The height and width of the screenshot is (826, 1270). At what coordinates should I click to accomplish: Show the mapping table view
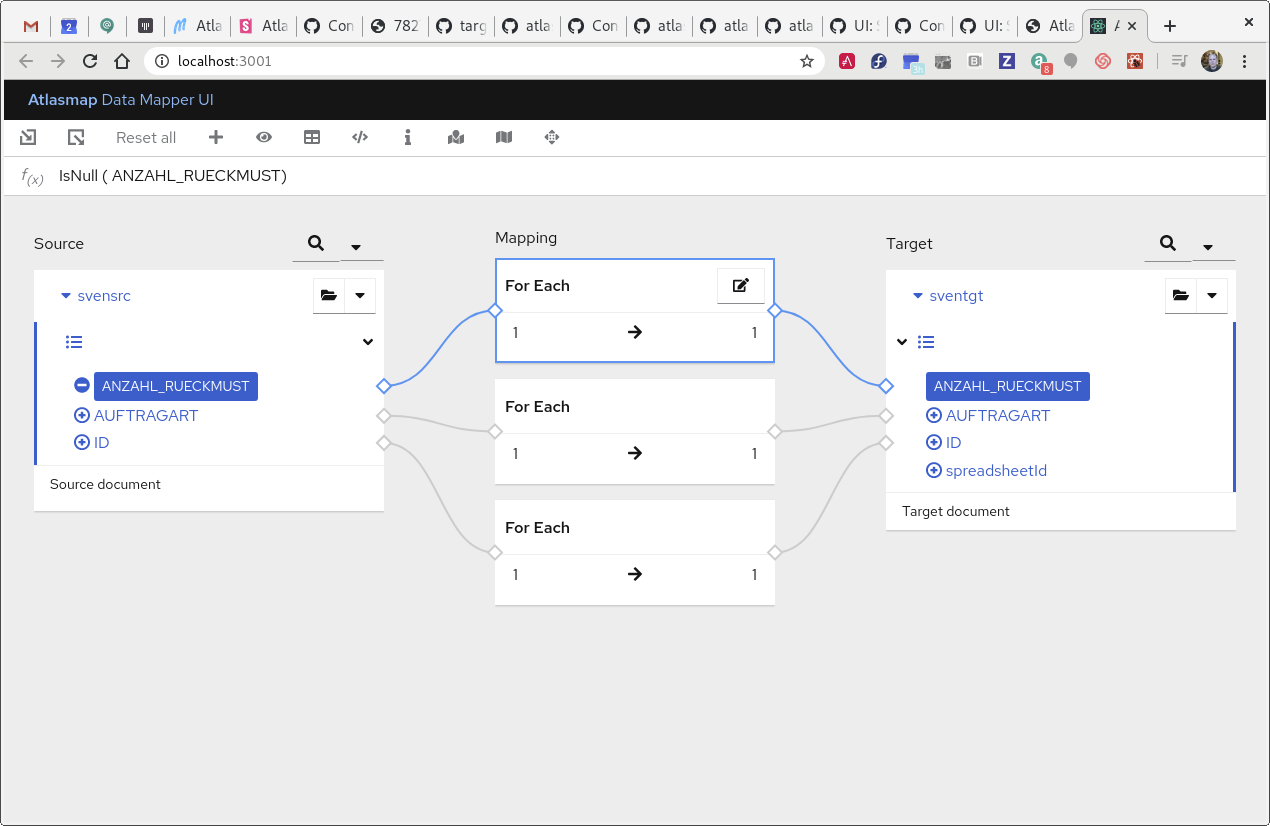click(x=312, y=137)
